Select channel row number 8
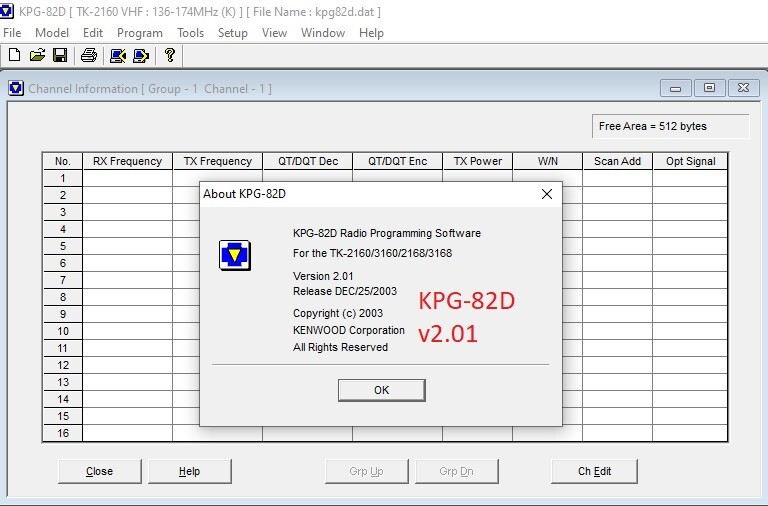This screenshot has width=768, height=506. tap(63, 297)
